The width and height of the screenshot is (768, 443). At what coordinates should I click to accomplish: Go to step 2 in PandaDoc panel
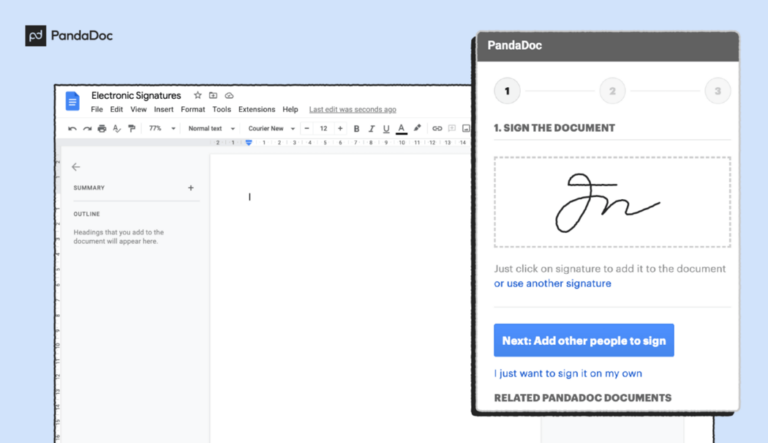[x=612, y=91]
